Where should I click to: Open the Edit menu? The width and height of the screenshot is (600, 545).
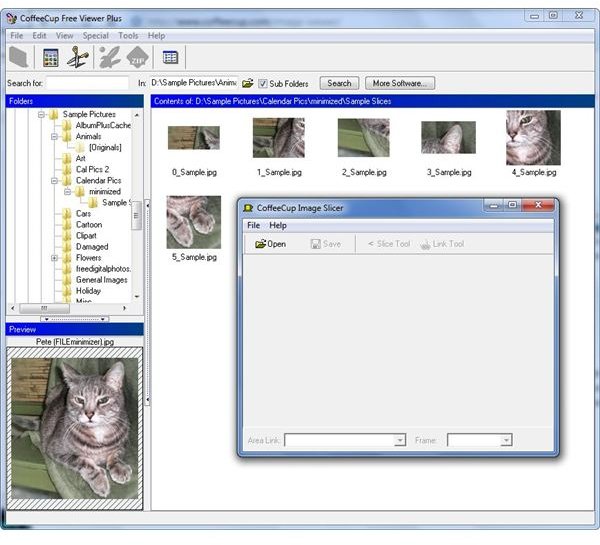pyautogui.click(x=39, y=36)
